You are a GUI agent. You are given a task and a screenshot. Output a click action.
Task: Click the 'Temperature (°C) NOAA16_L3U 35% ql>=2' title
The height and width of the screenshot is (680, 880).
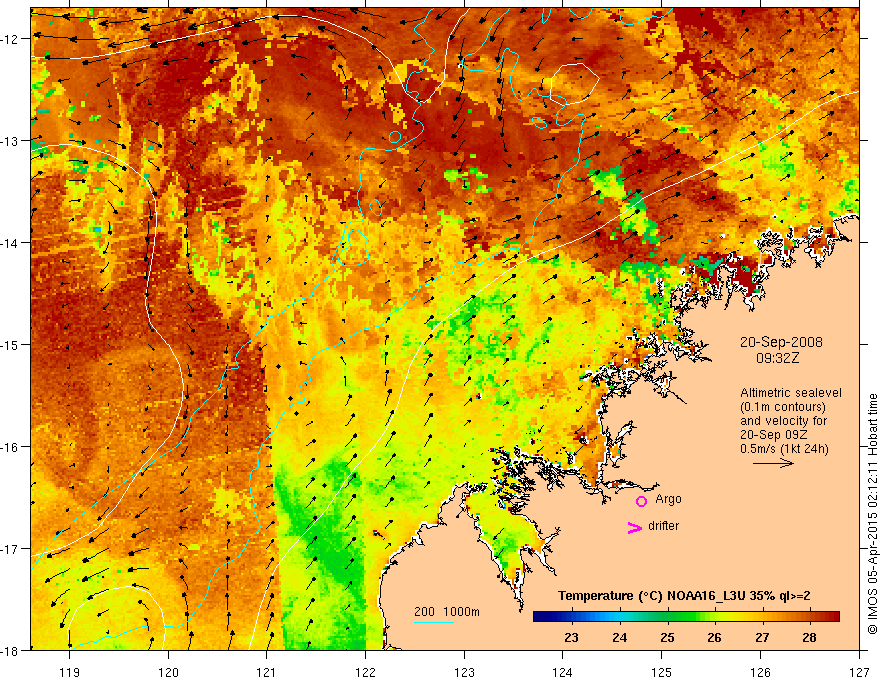coord(684,596)
